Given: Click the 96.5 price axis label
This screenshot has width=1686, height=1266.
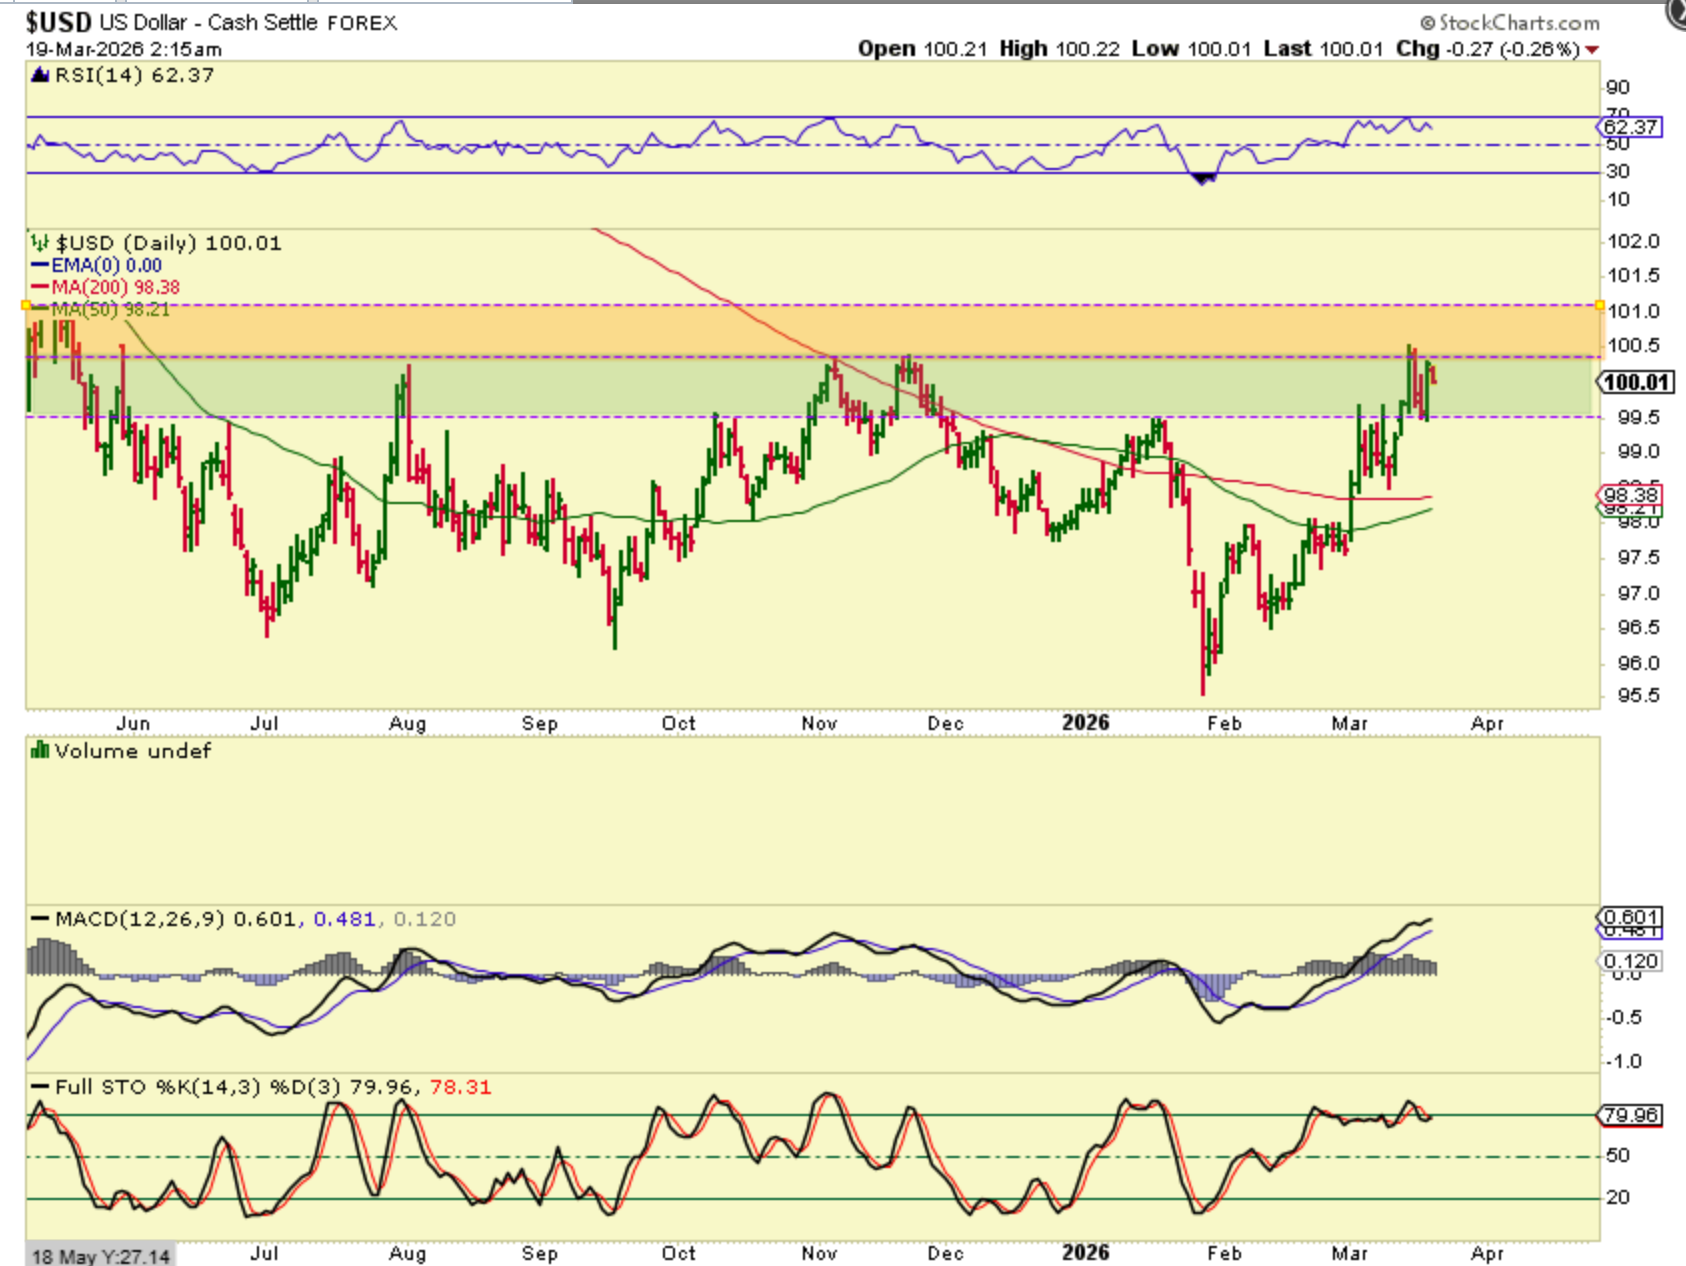Looking at the screenshot, I should [1638, 627].
